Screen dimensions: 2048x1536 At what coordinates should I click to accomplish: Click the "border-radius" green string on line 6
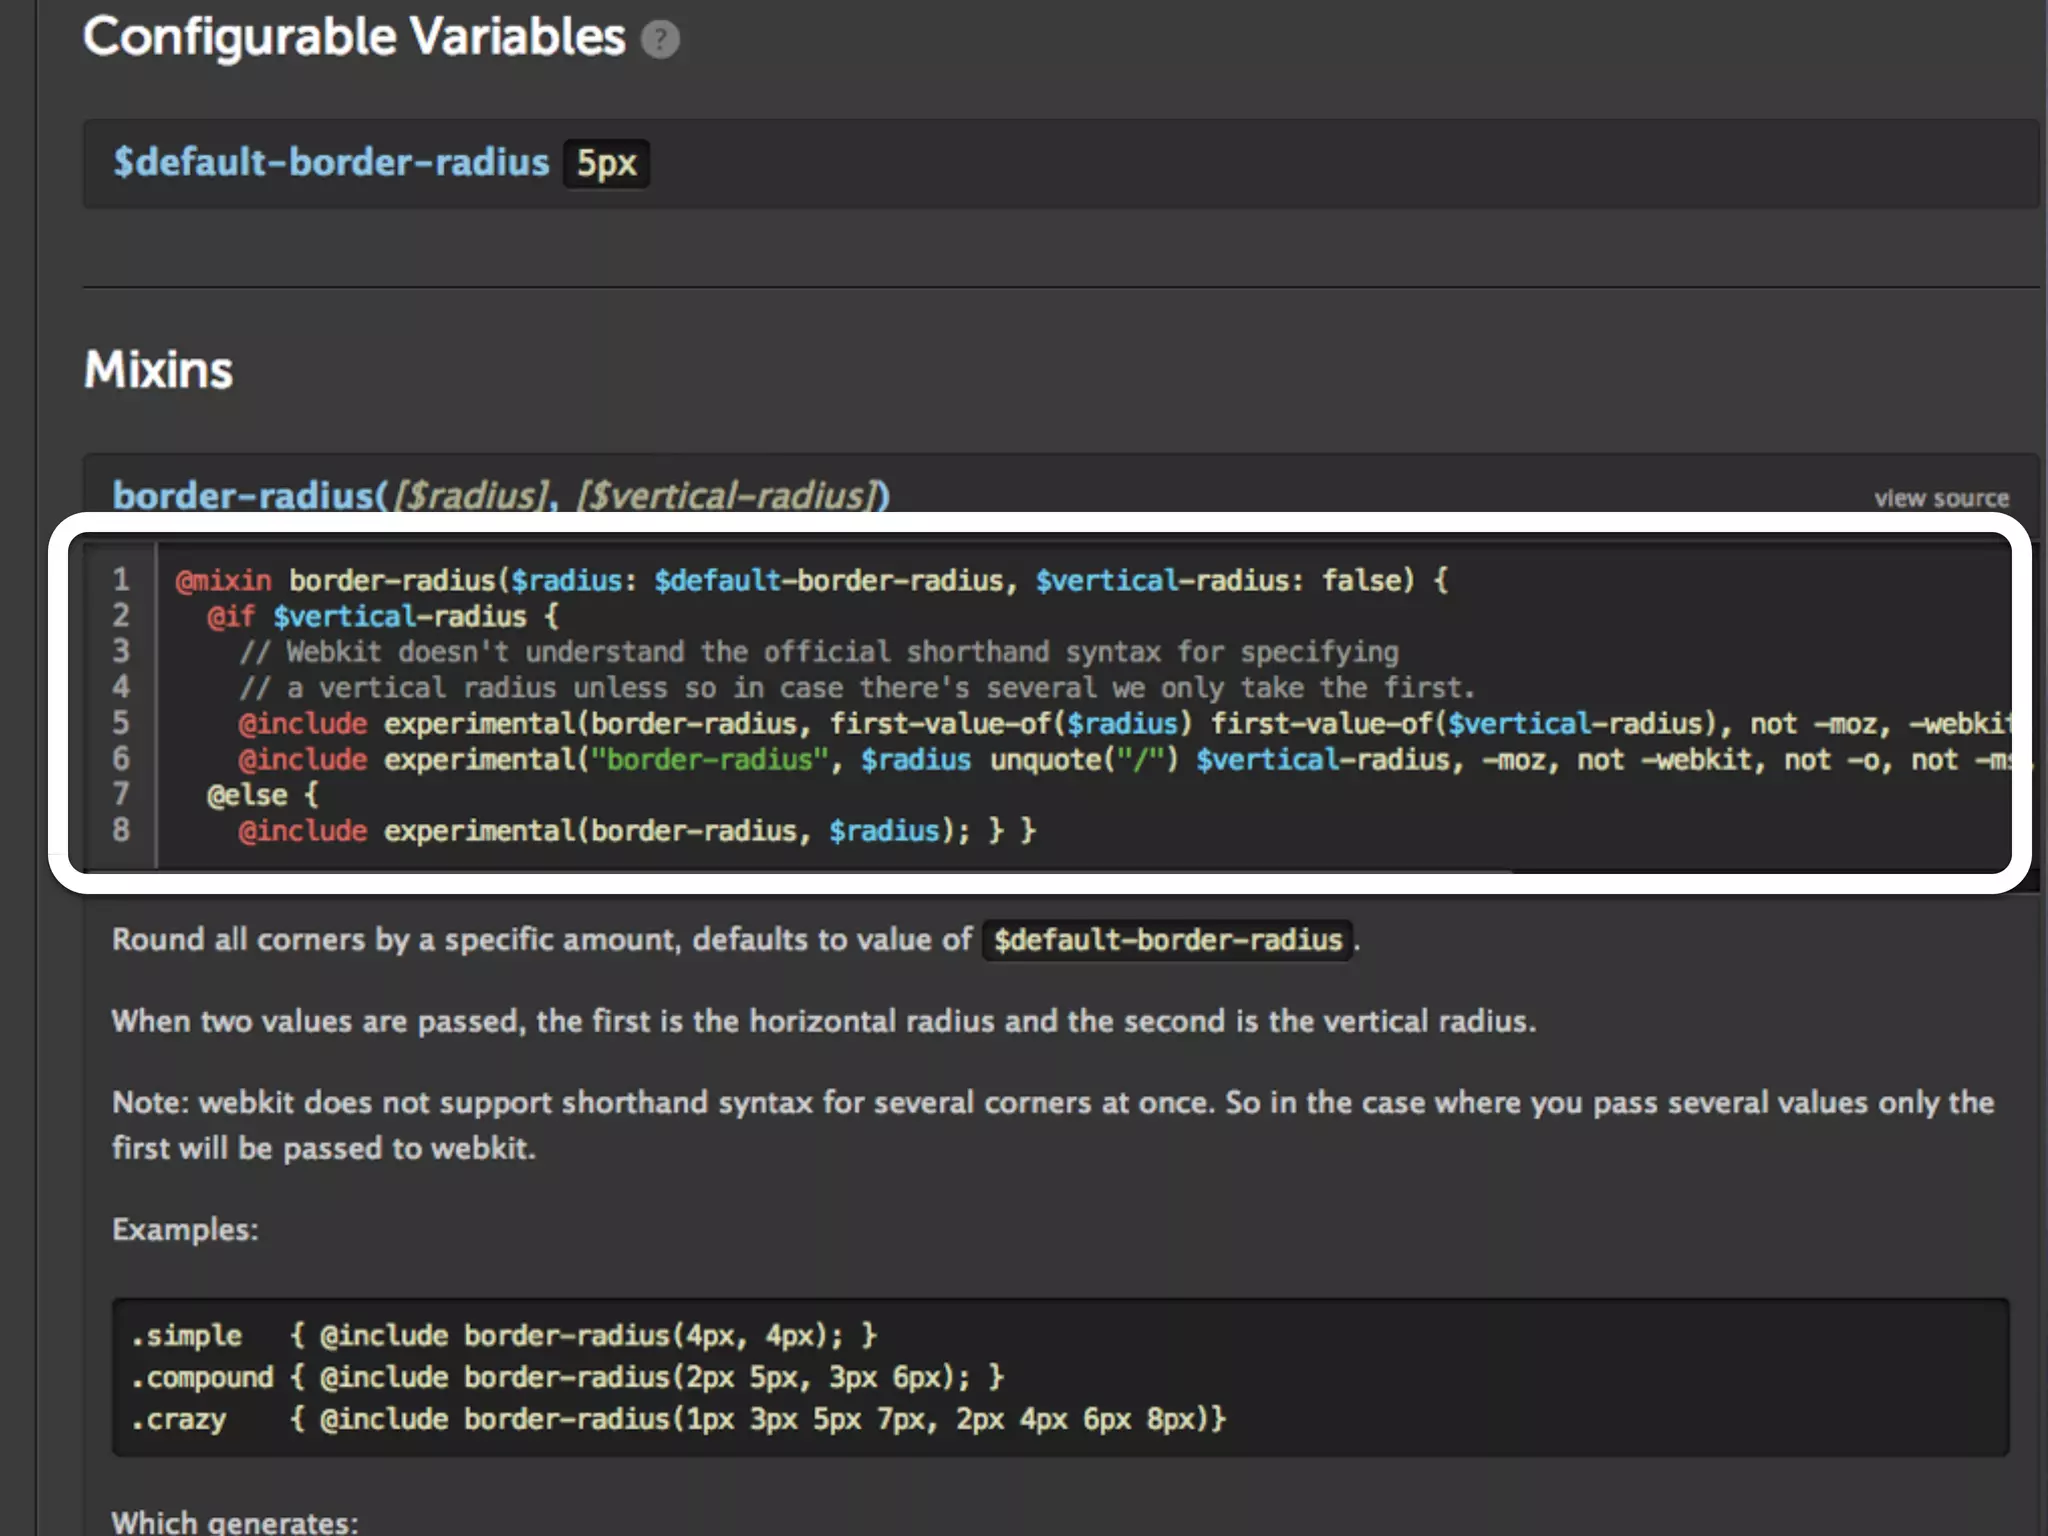[710, 760]
